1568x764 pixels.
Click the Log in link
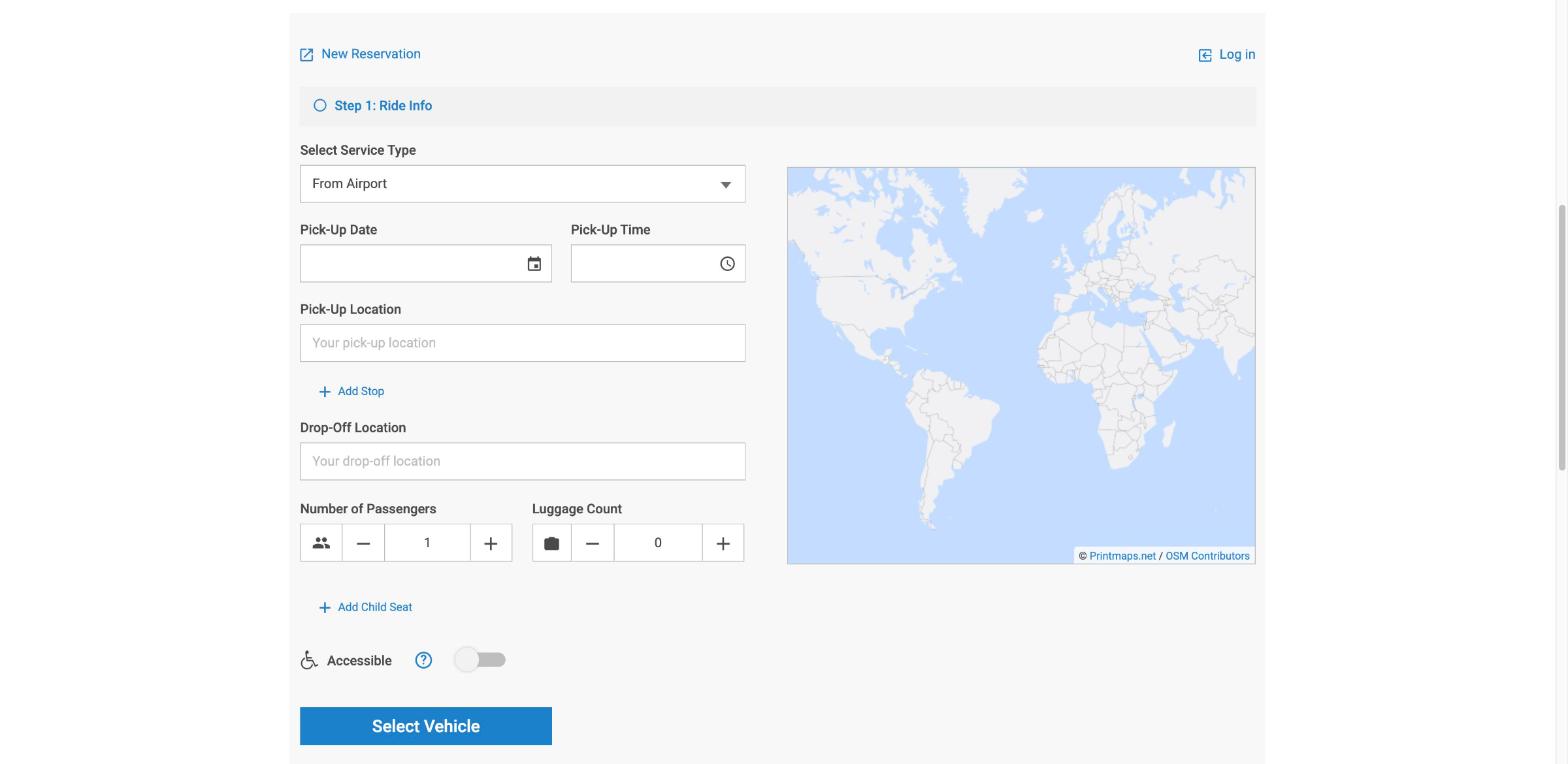(1237, 55)
